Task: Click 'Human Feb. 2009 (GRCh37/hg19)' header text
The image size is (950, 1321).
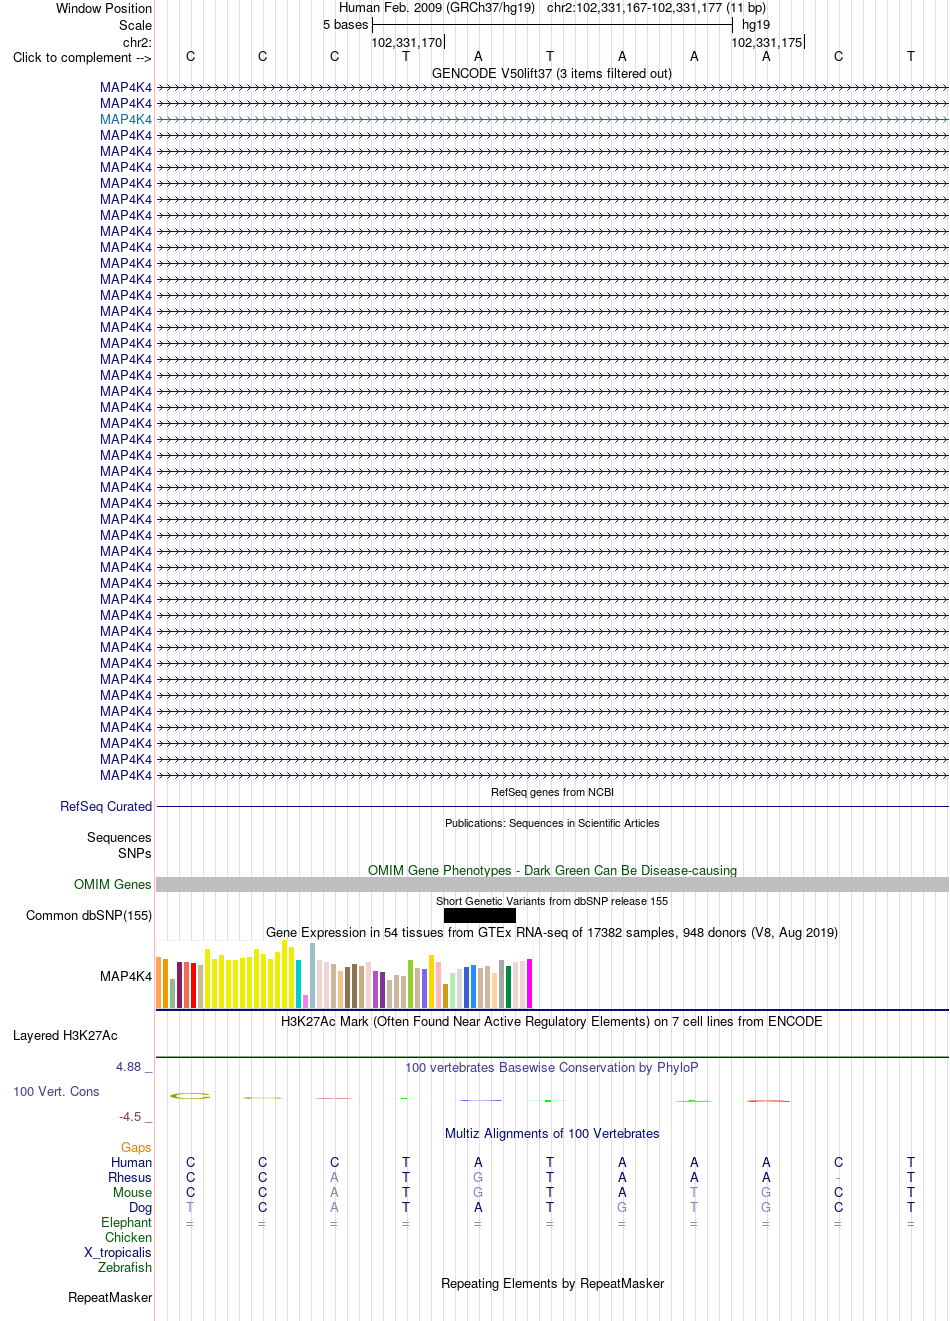Action: pos(437,7)
